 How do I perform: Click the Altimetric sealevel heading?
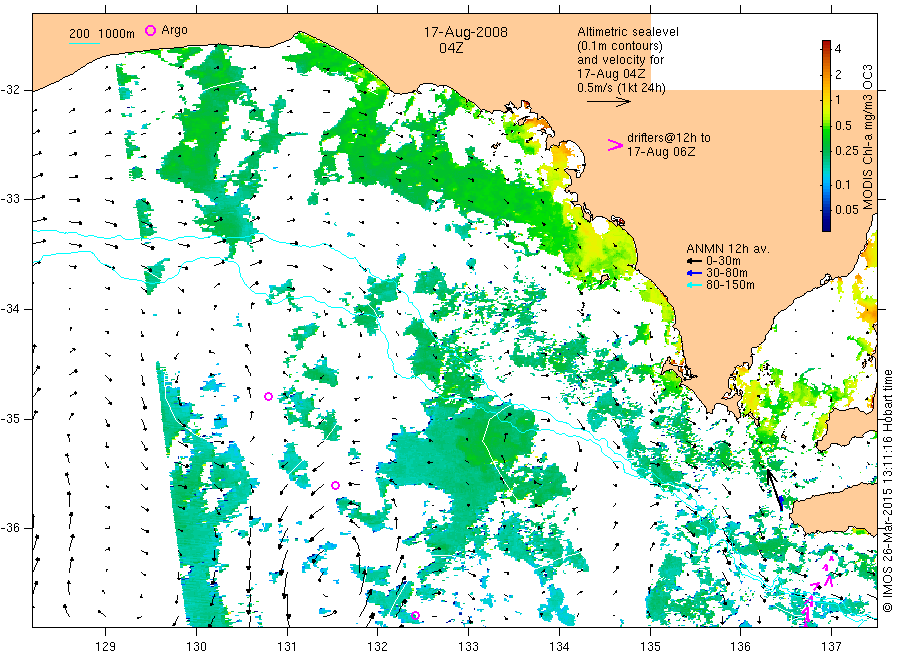pyautogui.click(x=627, y=32)
